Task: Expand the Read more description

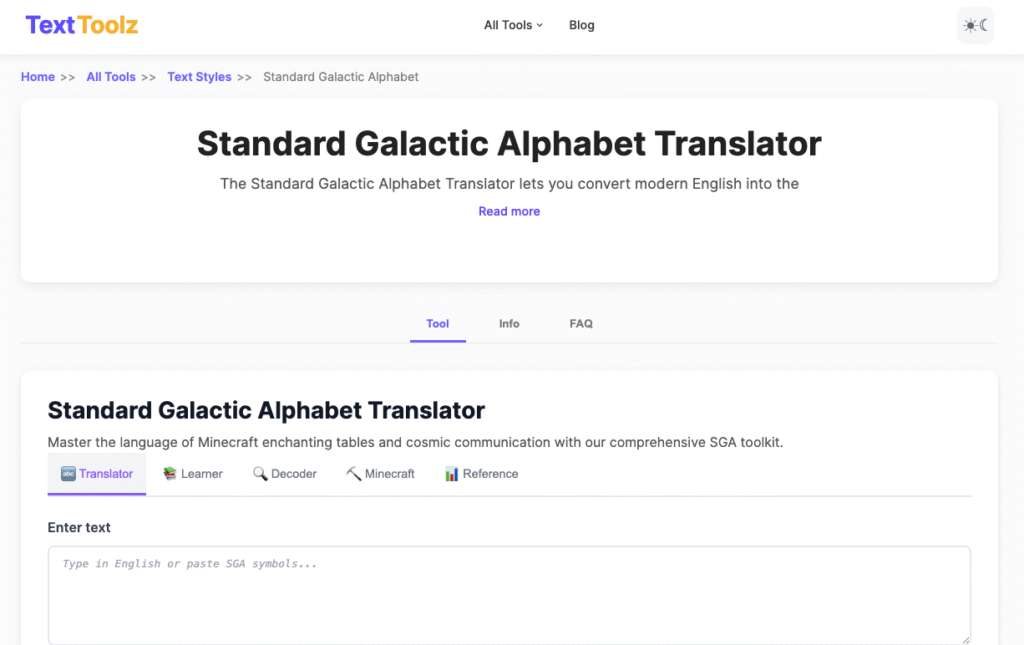Action: tap(509, 211)
